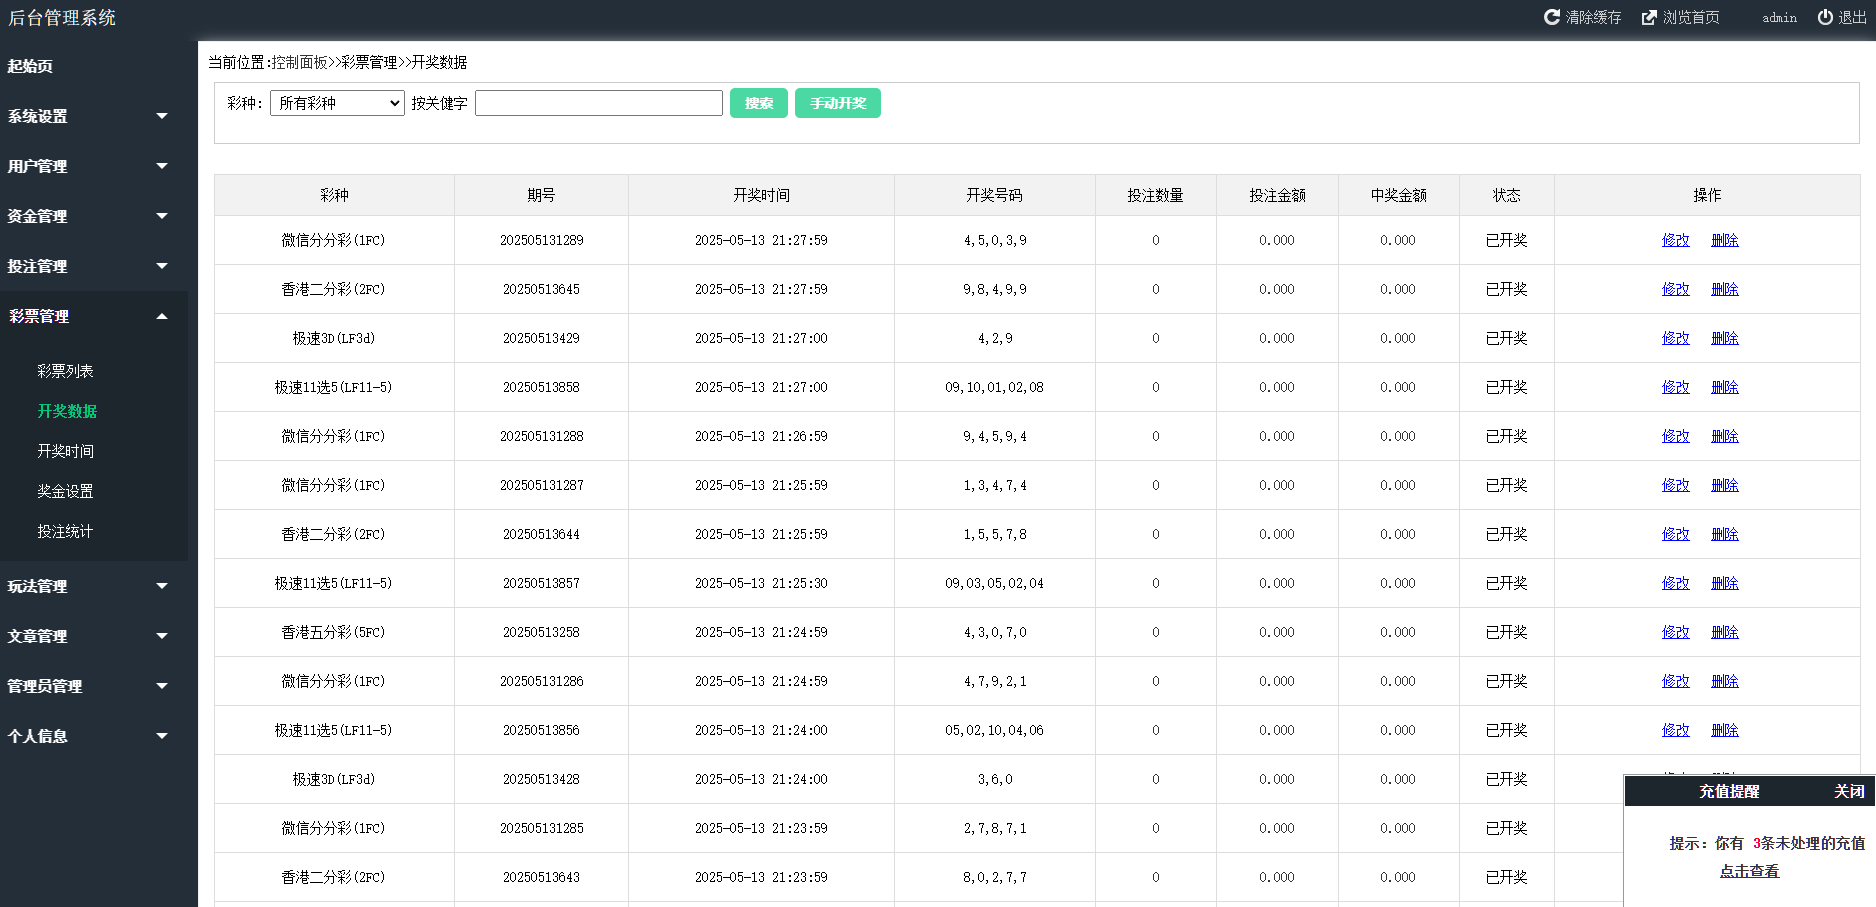Open the 彩种 dropdown list
The width and height of the screenshot is (1876, 907).
(337, 103)
